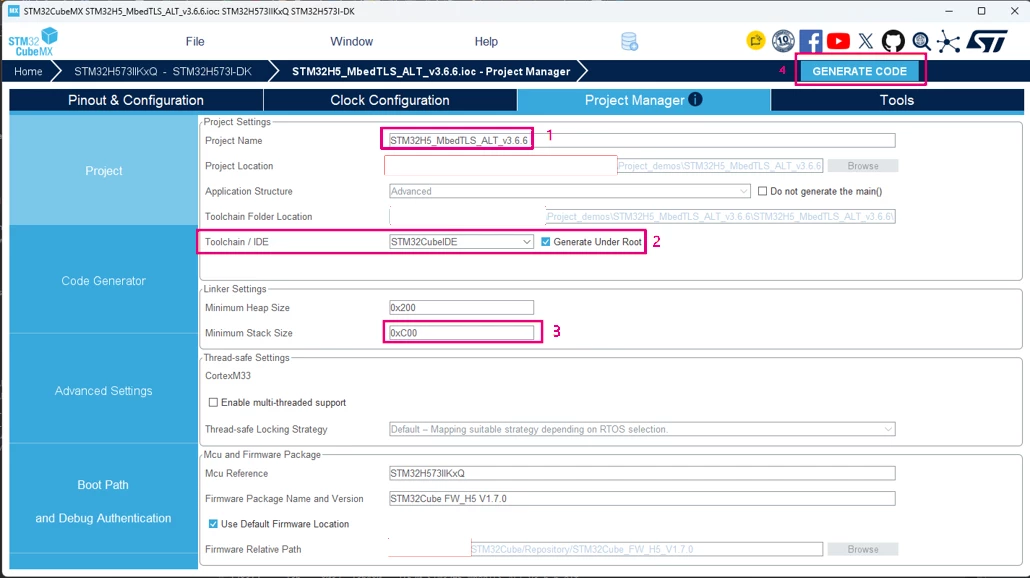1030x578 pixels.
Task: Uncheck Generate Under Root
Action: pos(545,242)
